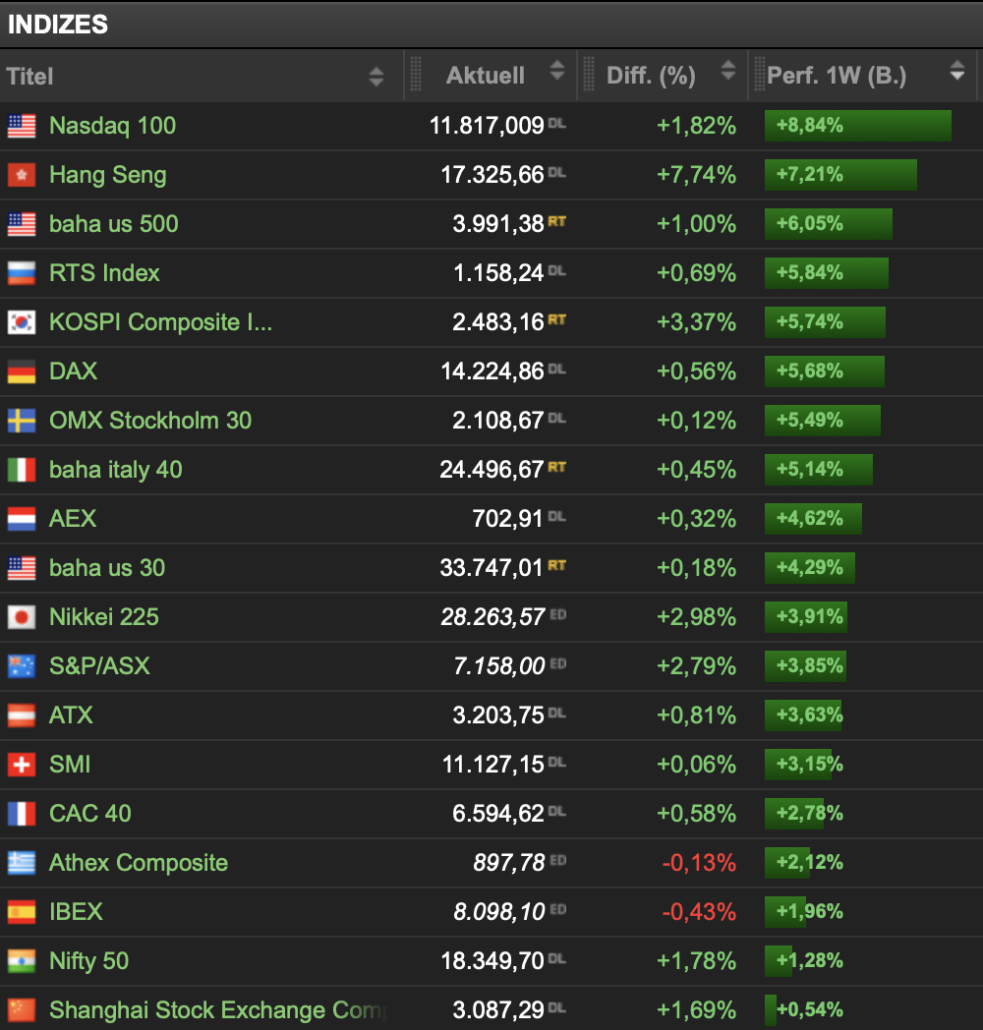Click the Austrian flag beside ATX
Image resolution: width=983 pixels, height=1030 pixels.
point(22,715)
